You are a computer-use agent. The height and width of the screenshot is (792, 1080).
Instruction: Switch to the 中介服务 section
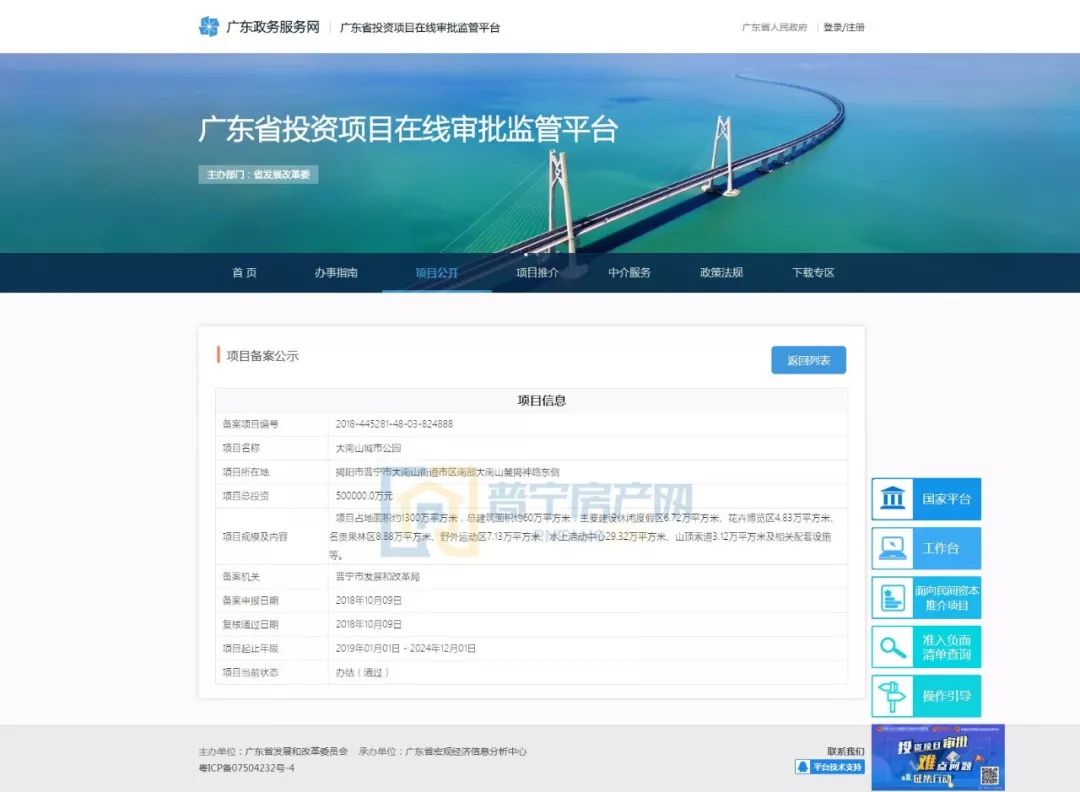click(x=629, y=273)
